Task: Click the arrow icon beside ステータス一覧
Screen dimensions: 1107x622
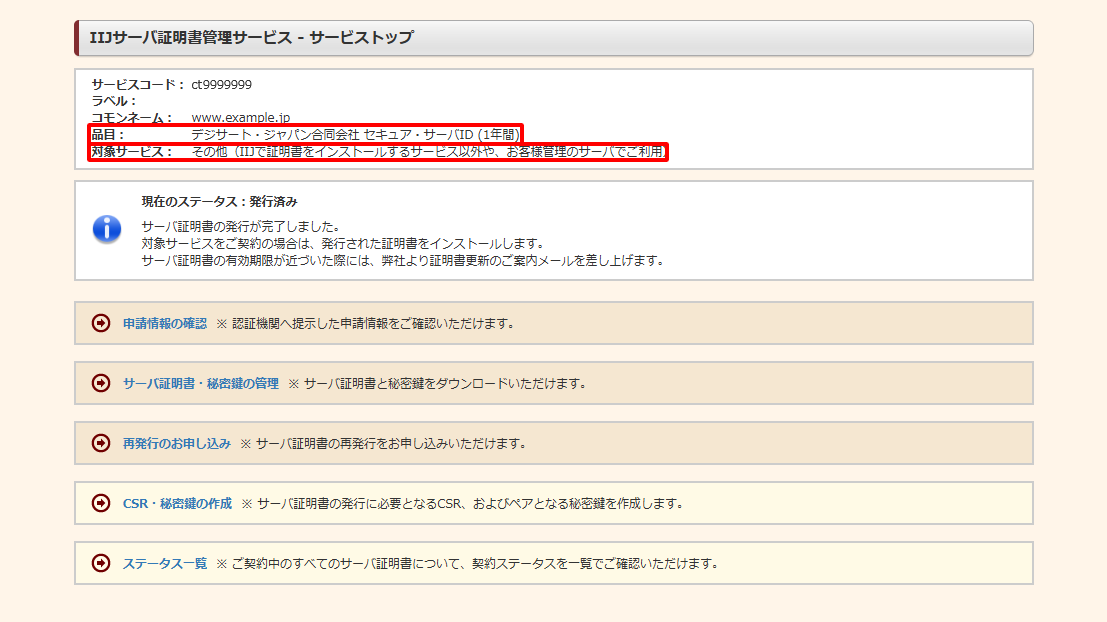Action: pos(101,563)
